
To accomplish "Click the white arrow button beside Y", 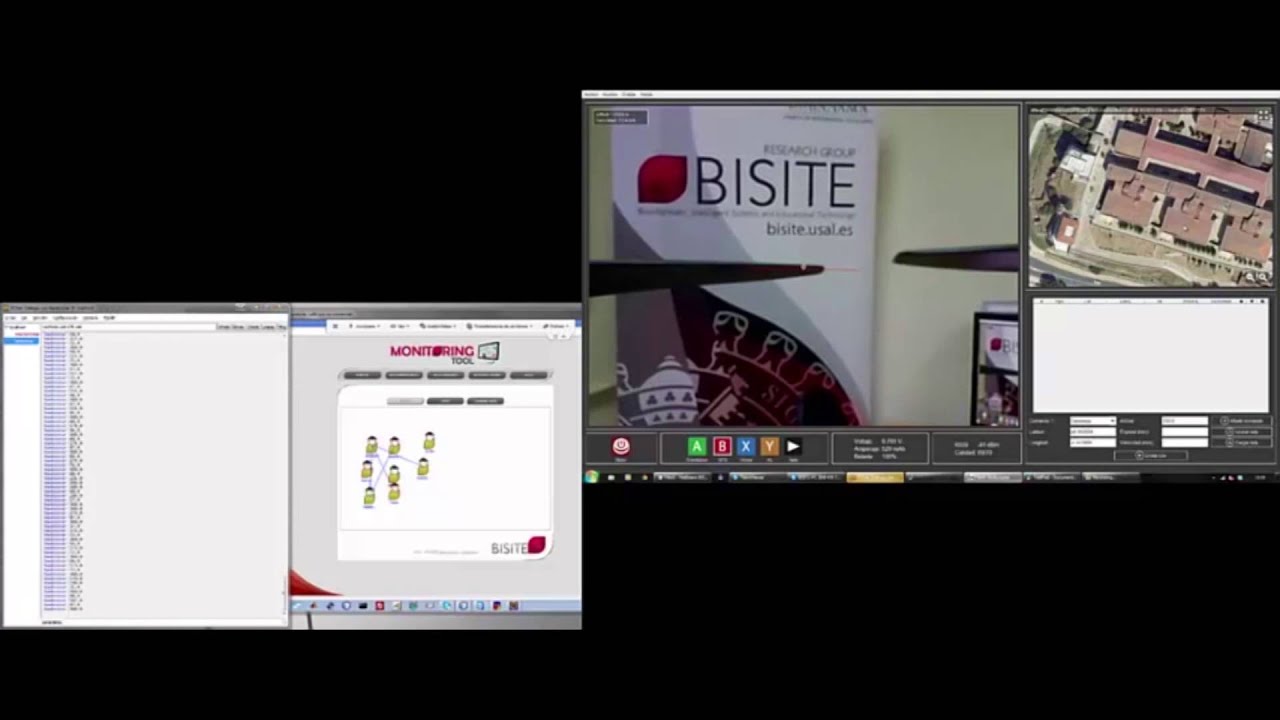I will [x=793, y=446].
